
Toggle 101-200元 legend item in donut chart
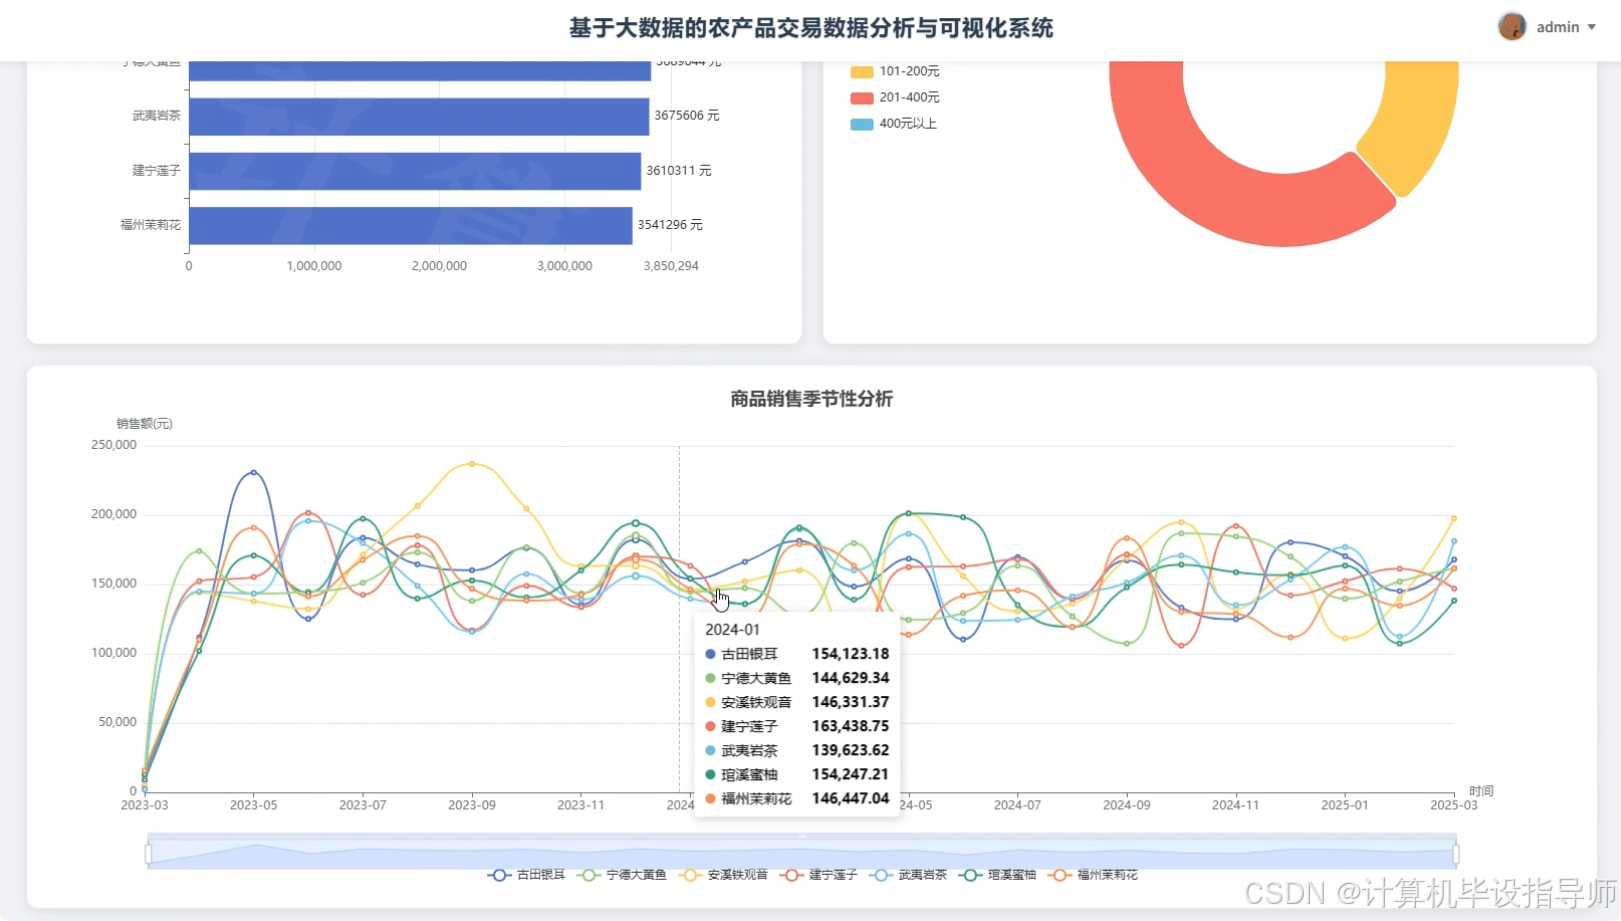tap(895, 71)
